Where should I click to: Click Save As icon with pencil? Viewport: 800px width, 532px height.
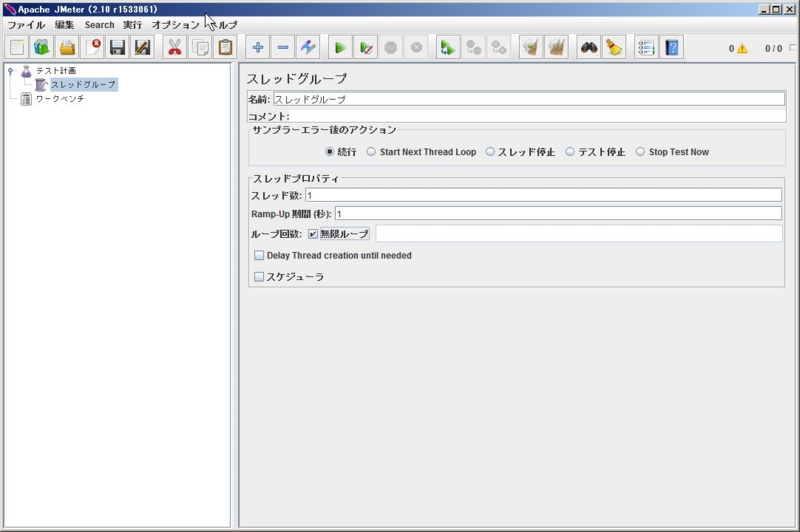(142, 47)
